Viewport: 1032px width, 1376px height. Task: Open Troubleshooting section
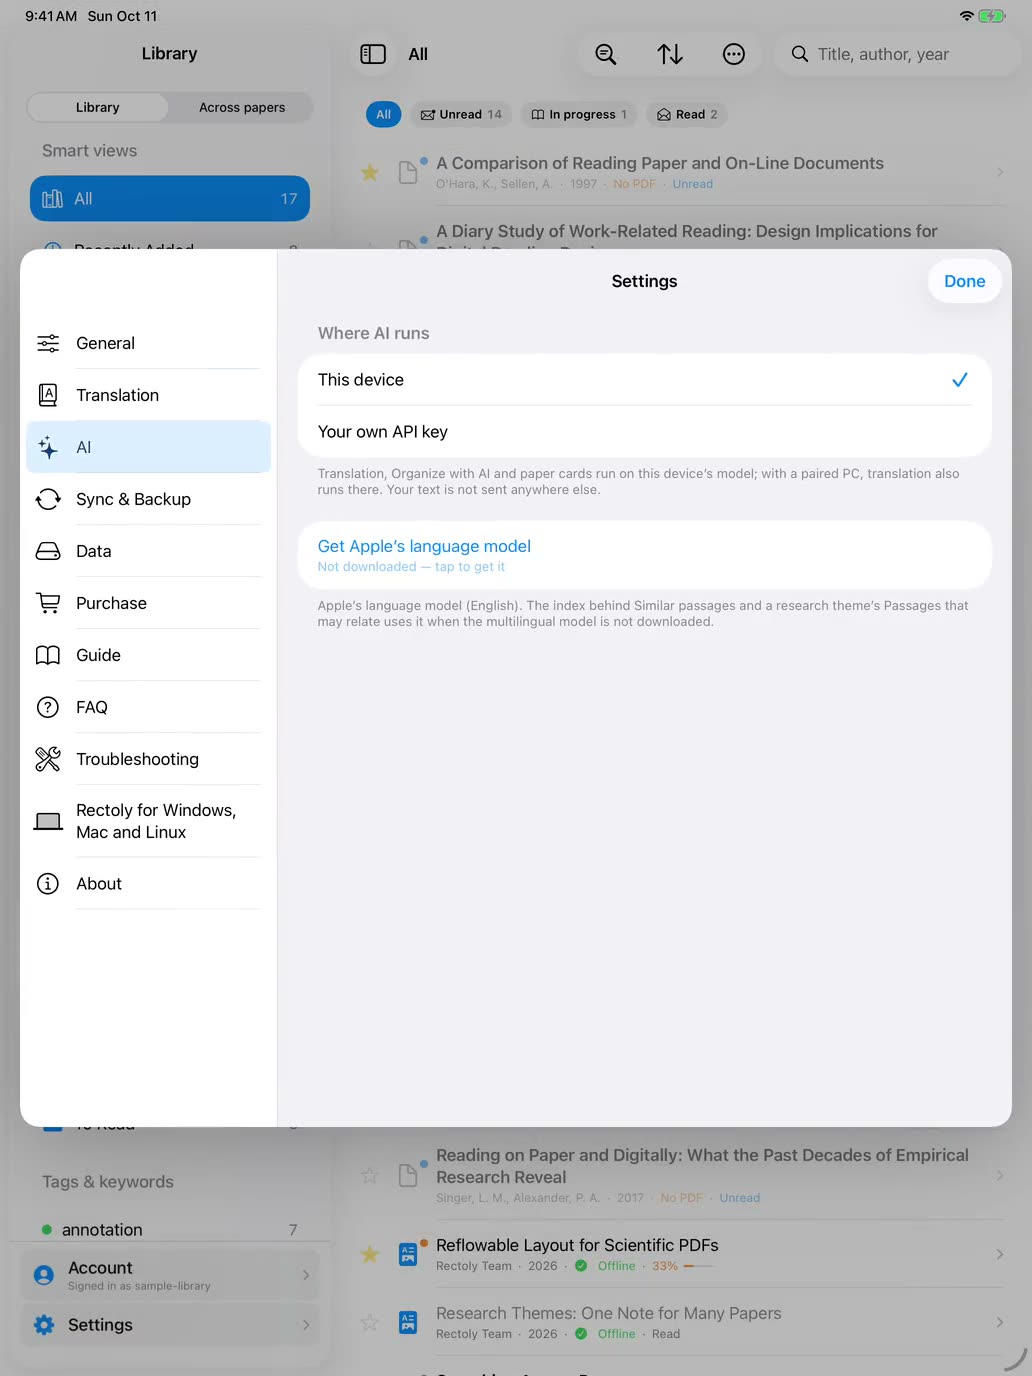tap(148, 759)
